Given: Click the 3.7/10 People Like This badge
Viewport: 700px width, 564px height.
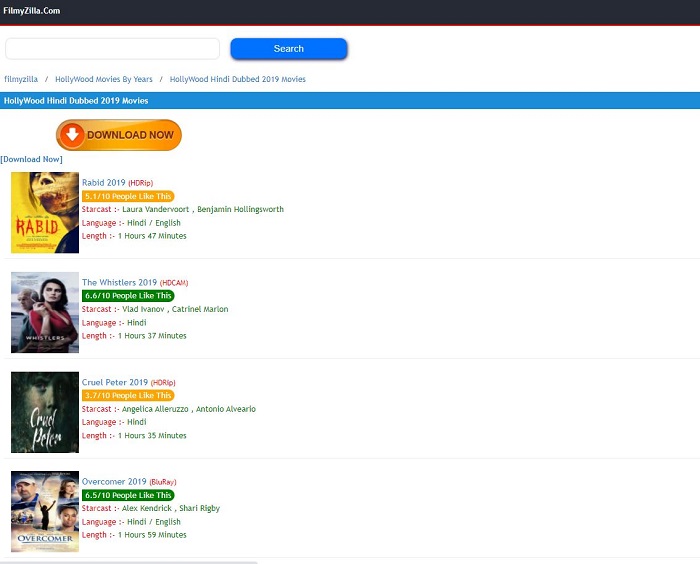Looking at the screenshot, I should [x=128, y=396].
